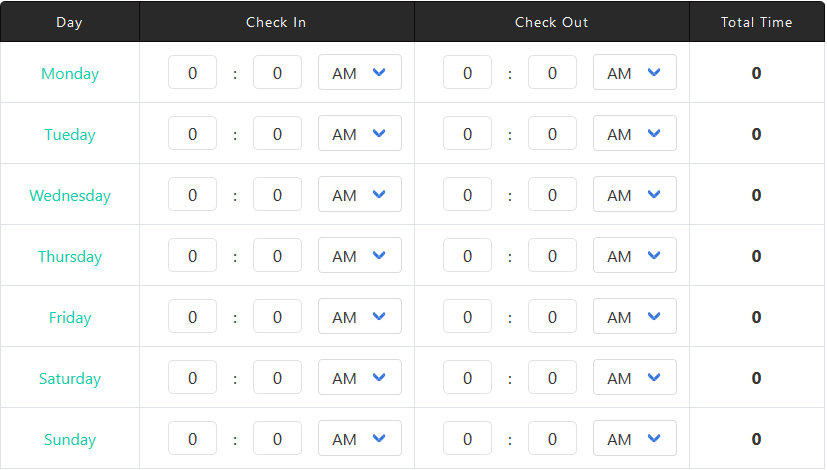This screenshot has width=827, height=470.
Task: Focus Saturday check-in minute field
Action: (x=277, y=377)
